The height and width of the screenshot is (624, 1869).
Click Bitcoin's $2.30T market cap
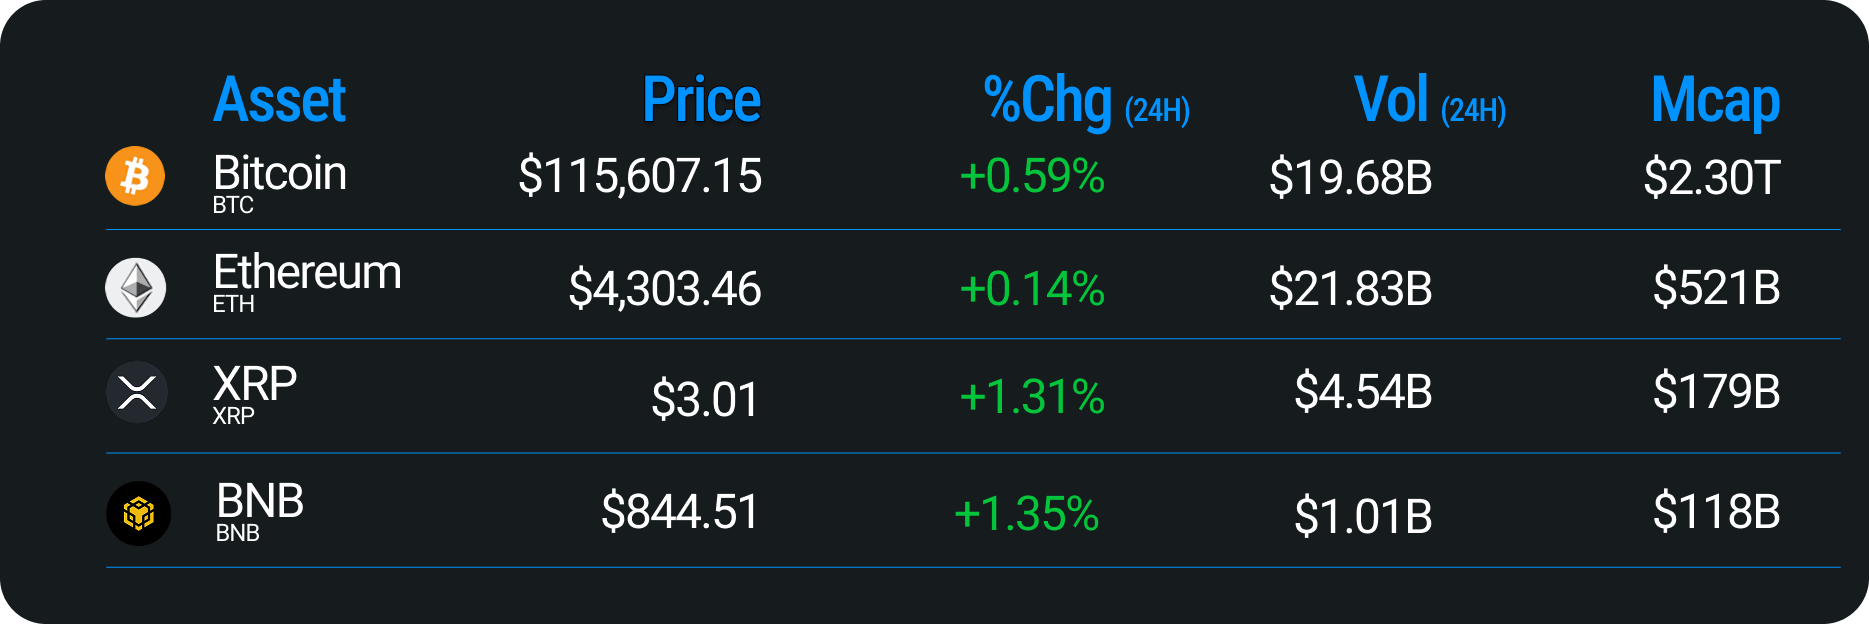pyautogui.click(x=1711, y=178)
